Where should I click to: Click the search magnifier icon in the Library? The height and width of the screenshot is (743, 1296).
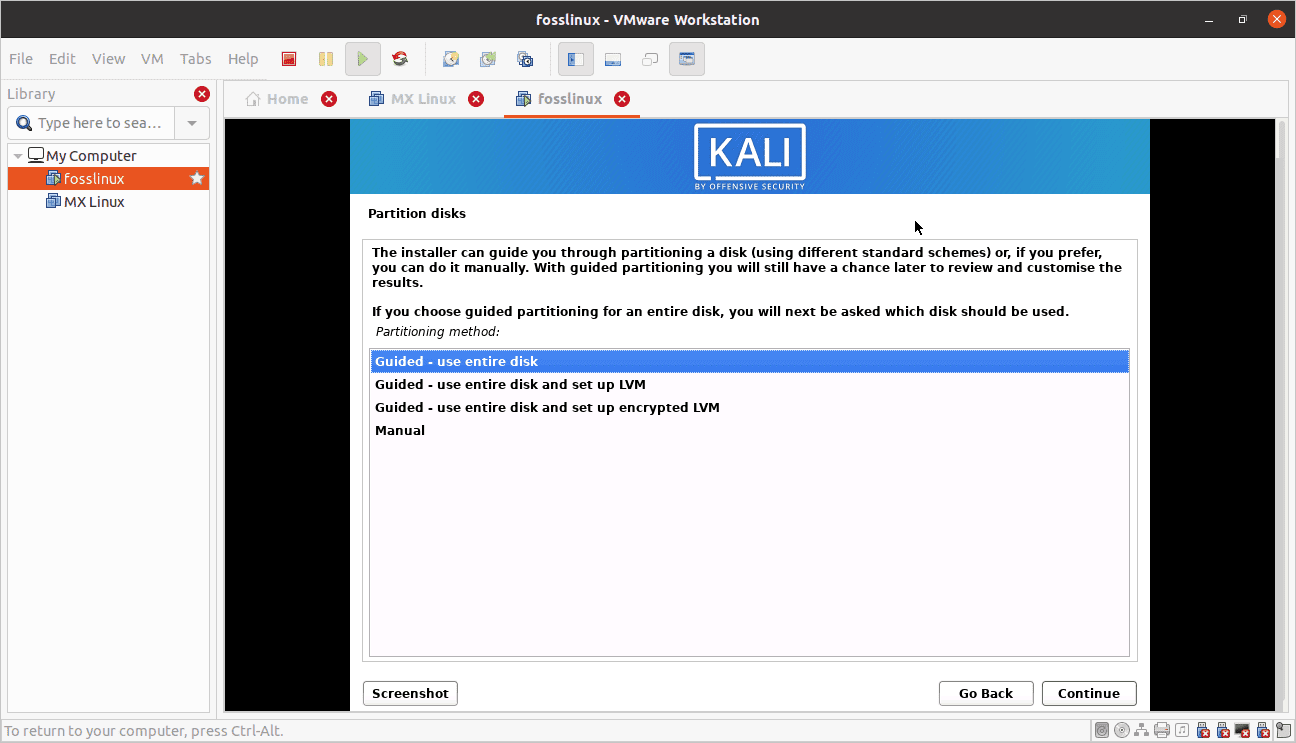(x=24, y=123)
